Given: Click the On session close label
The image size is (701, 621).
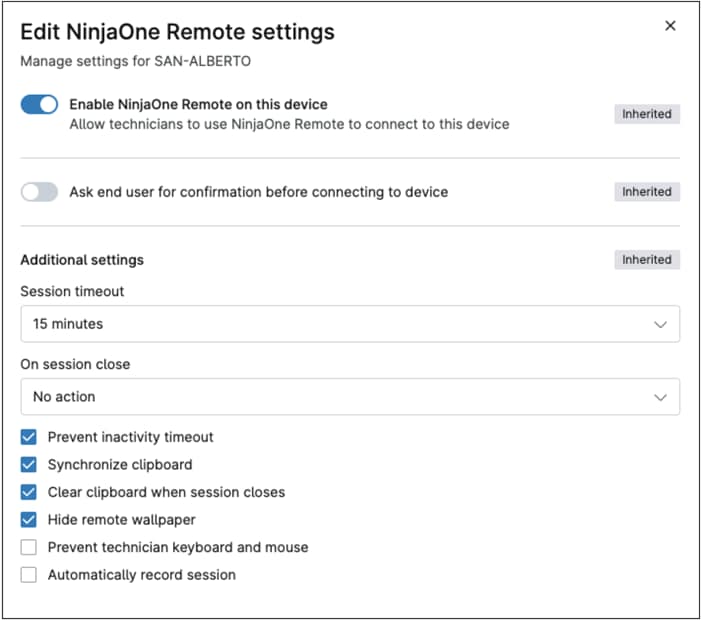Looking at the screenshot, I should pyautogui.click(x=75, y=364).
